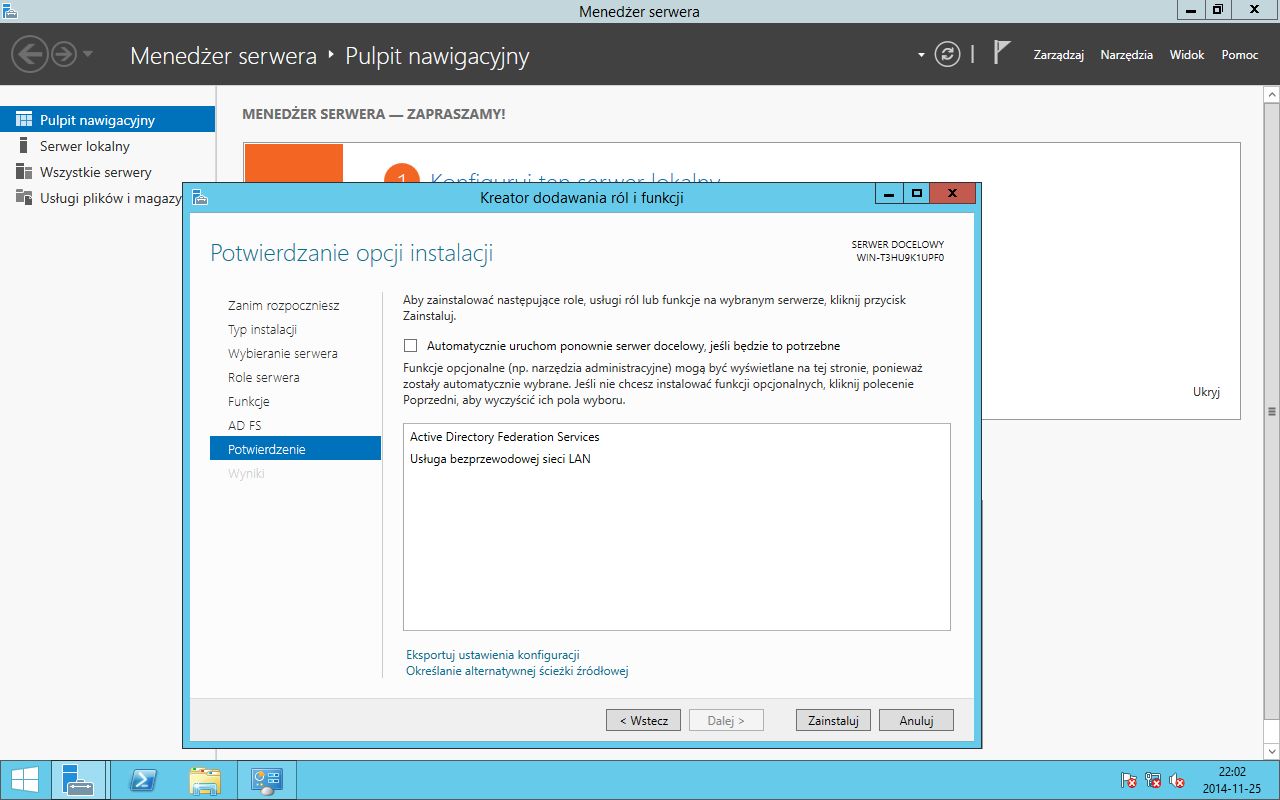Go to Funkcje wizard step

[x=249, y=401]
